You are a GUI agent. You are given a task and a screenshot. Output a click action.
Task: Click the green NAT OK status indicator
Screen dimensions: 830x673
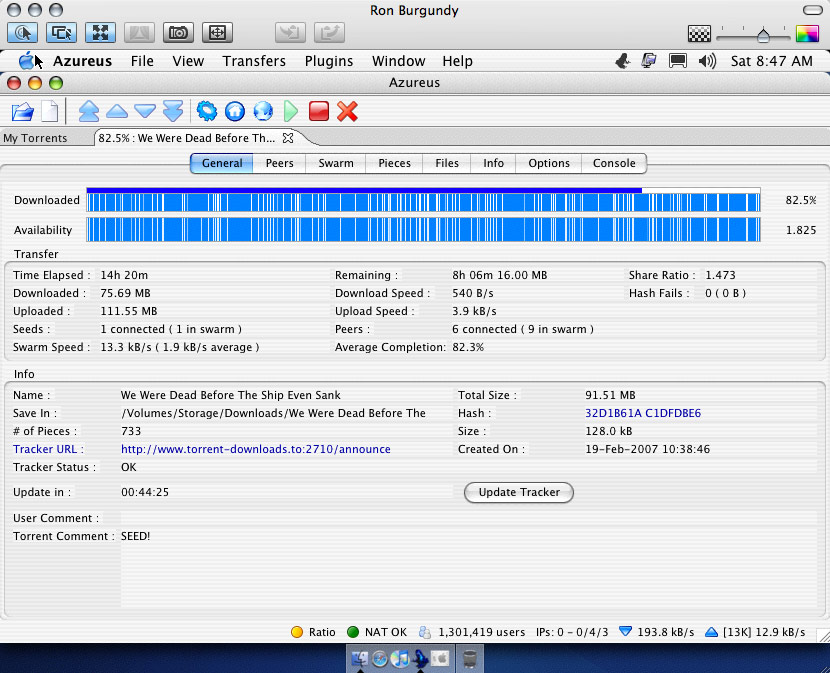point(353,632)
